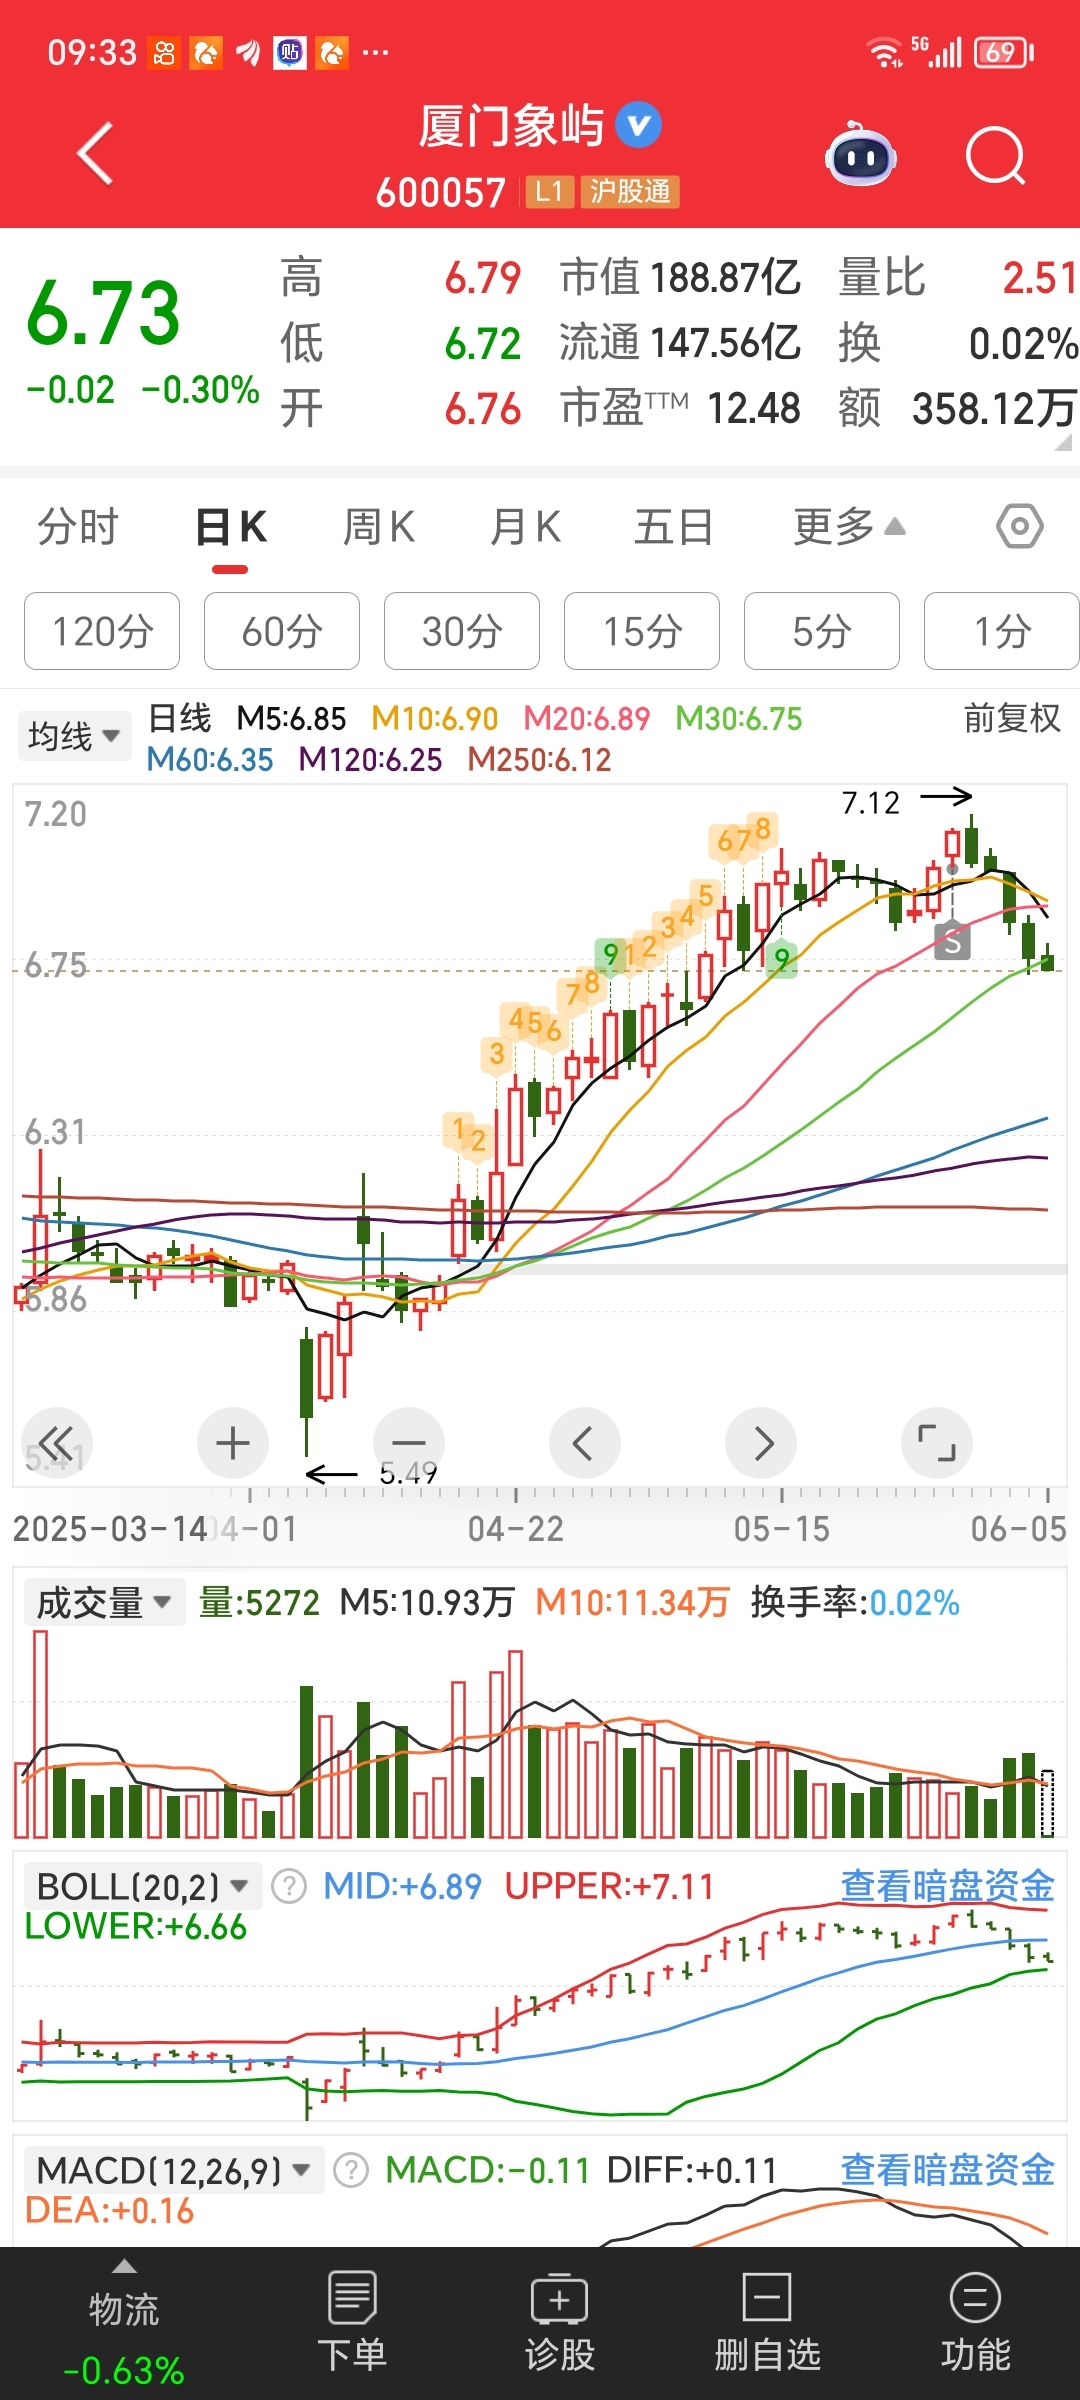The width and height of the screenshot is (1080, 2400).
Task: Tap the 04-22 date axis marker
Action: click(515, 1529)
